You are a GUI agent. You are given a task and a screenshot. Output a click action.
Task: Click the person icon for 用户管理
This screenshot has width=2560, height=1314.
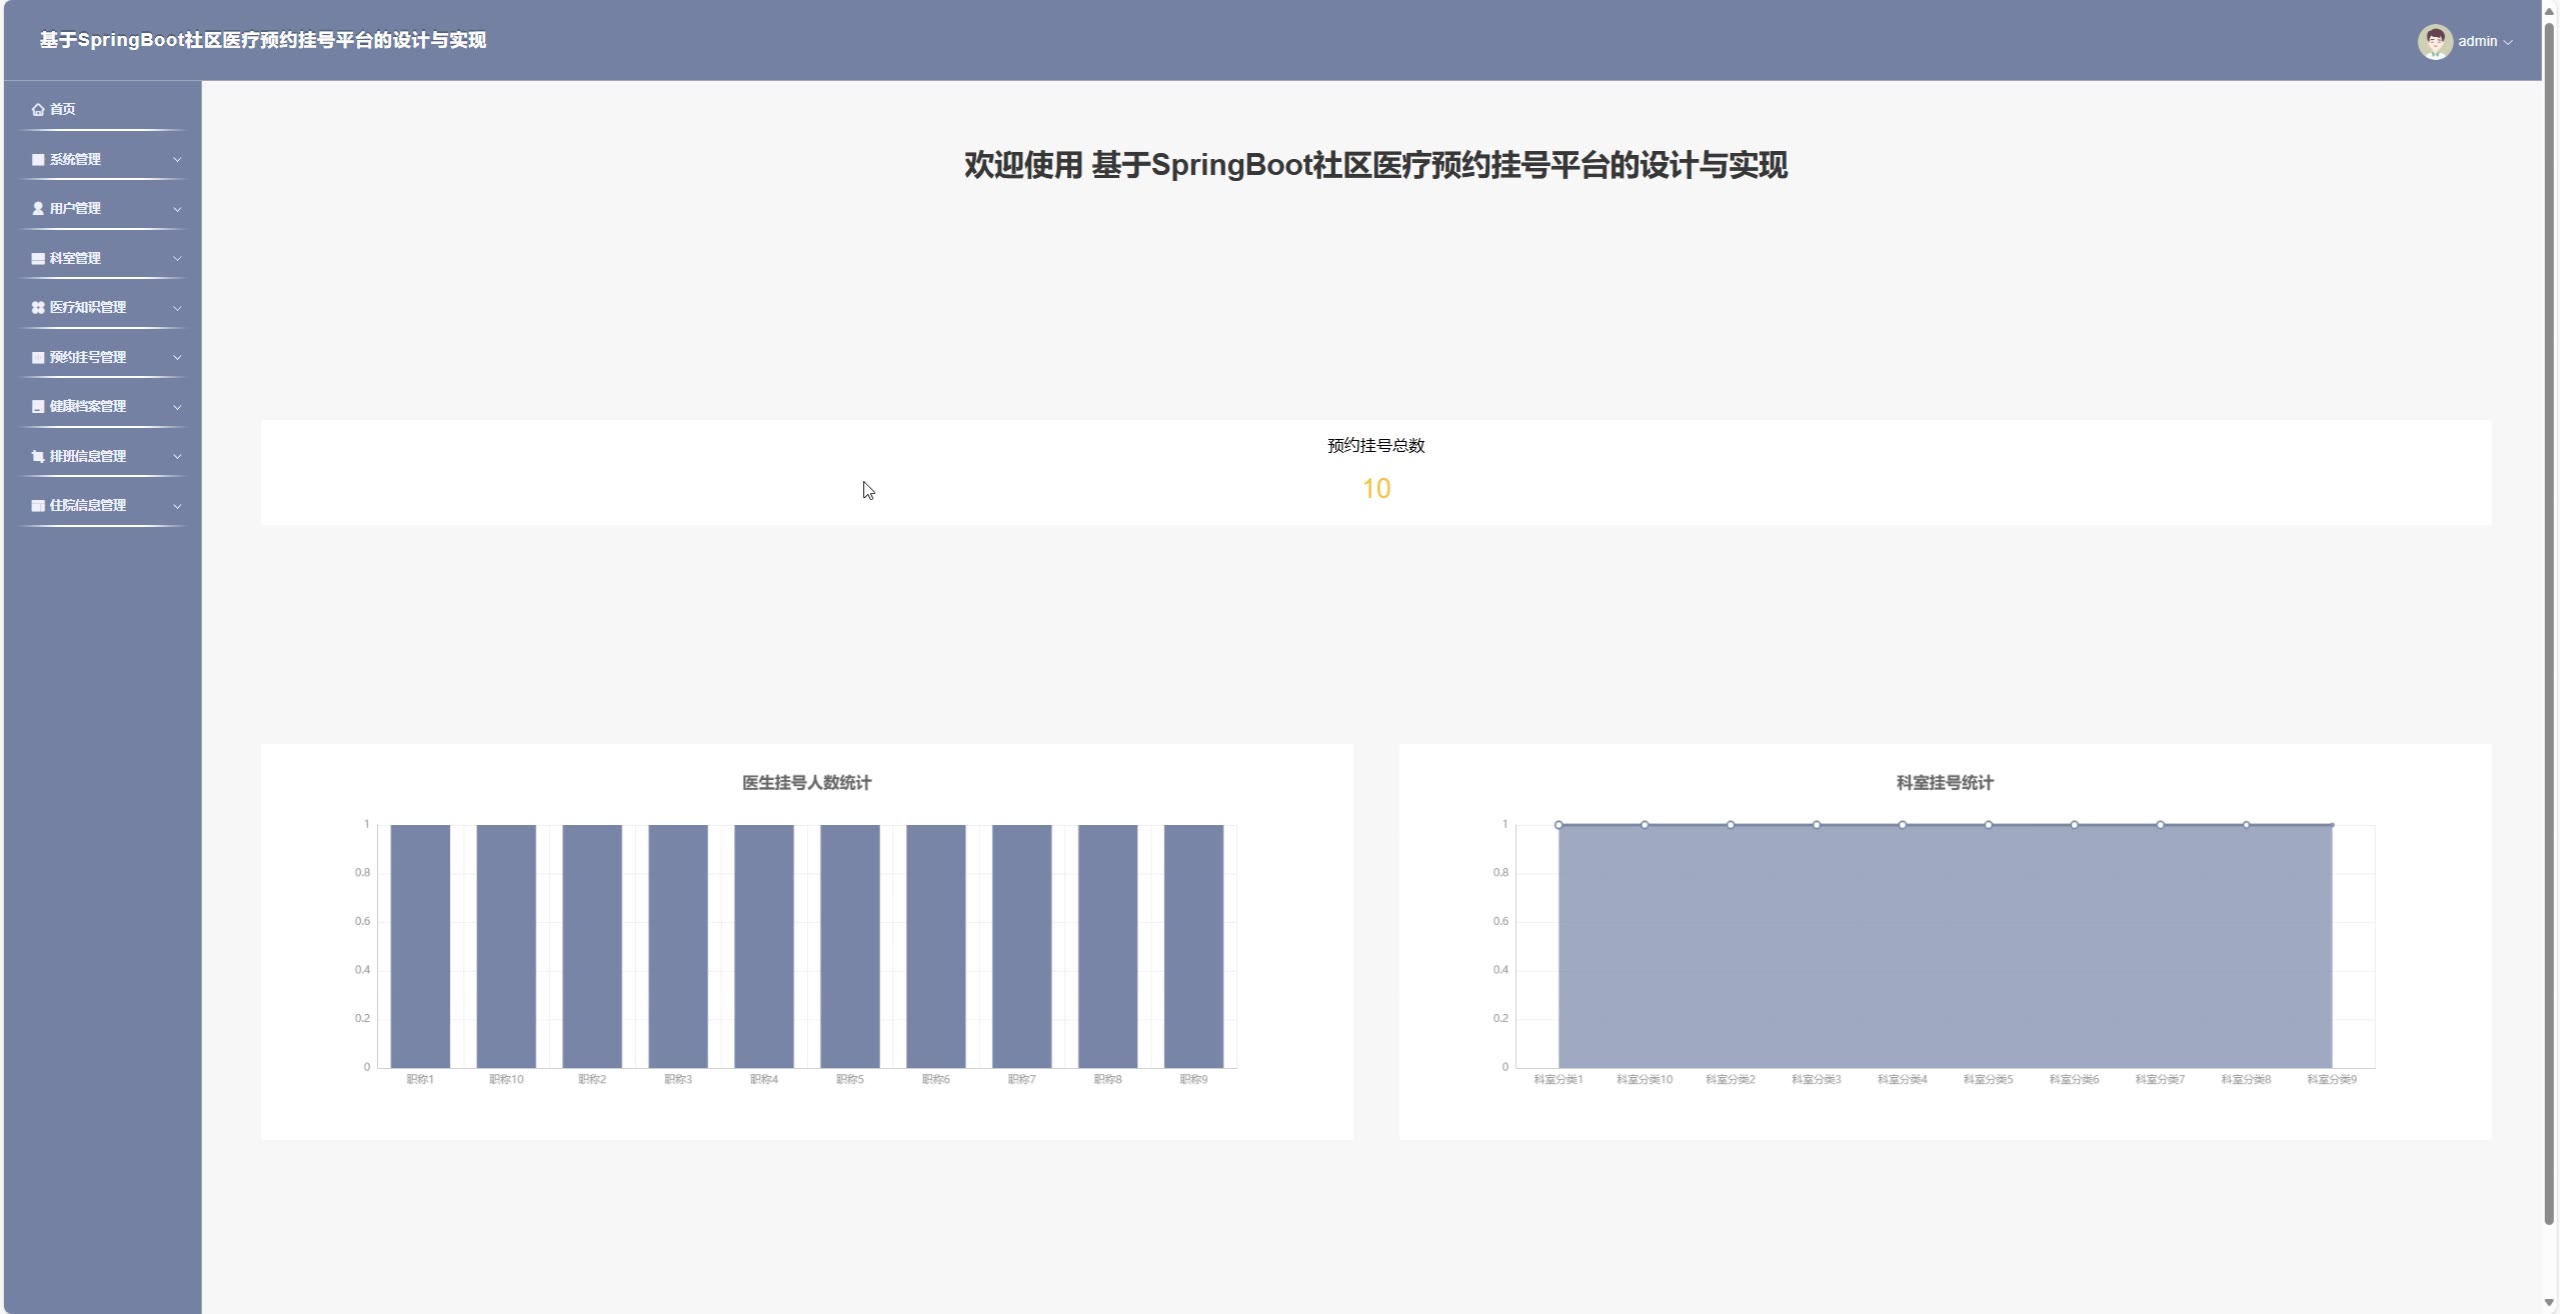[x=38, y=208]
